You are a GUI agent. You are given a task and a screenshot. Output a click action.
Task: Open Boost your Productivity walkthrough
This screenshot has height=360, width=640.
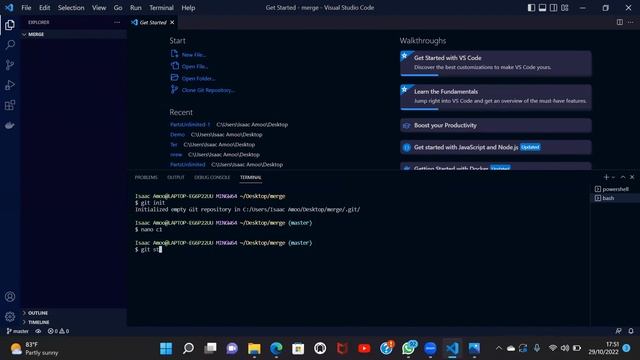click(496, 125)
